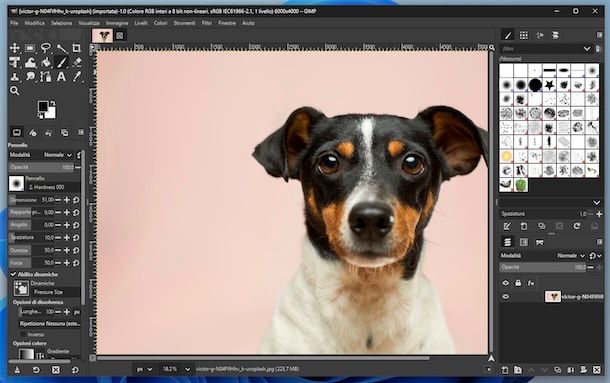Select the Paths tool
This screenshot has height=383, width=610.
tap(46, 77)
